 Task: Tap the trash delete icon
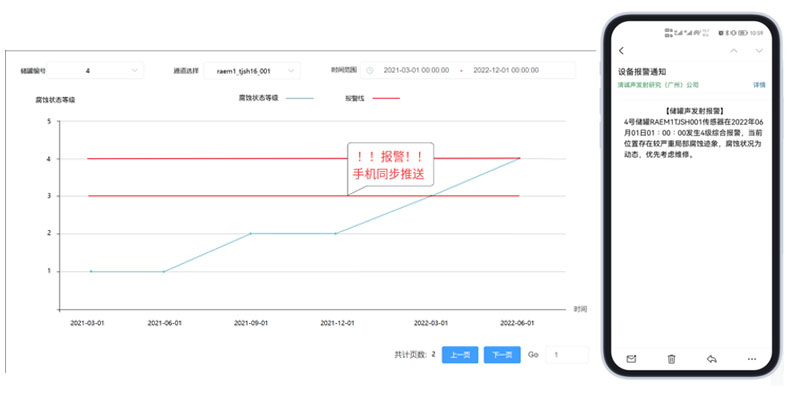coord(671,359)
